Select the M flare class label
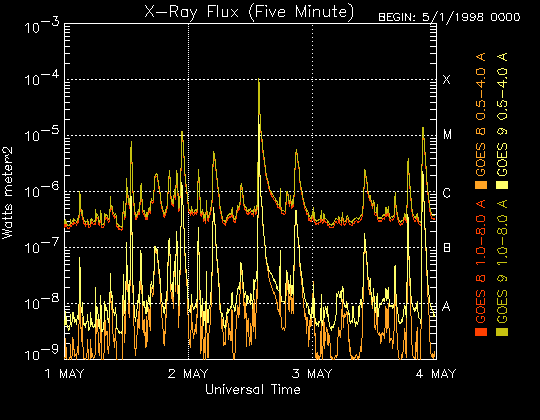The image size is (540, 420). click(x=447, y=135)
